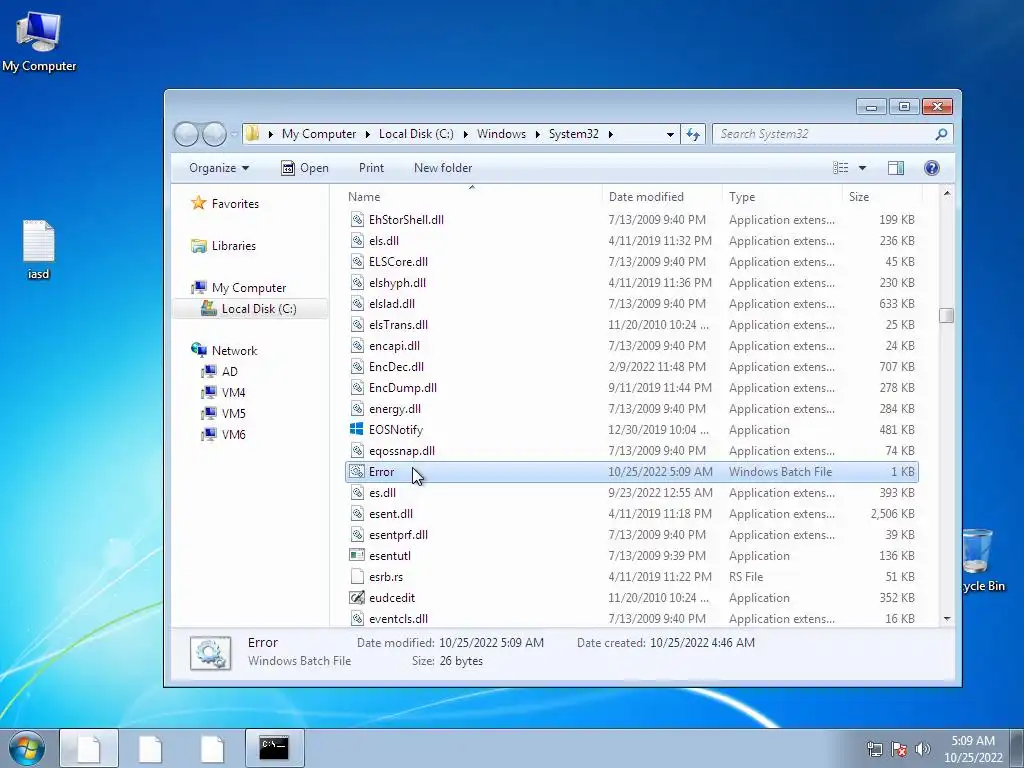
Task: Sort by the Type column header
Action: click(782, 197)
